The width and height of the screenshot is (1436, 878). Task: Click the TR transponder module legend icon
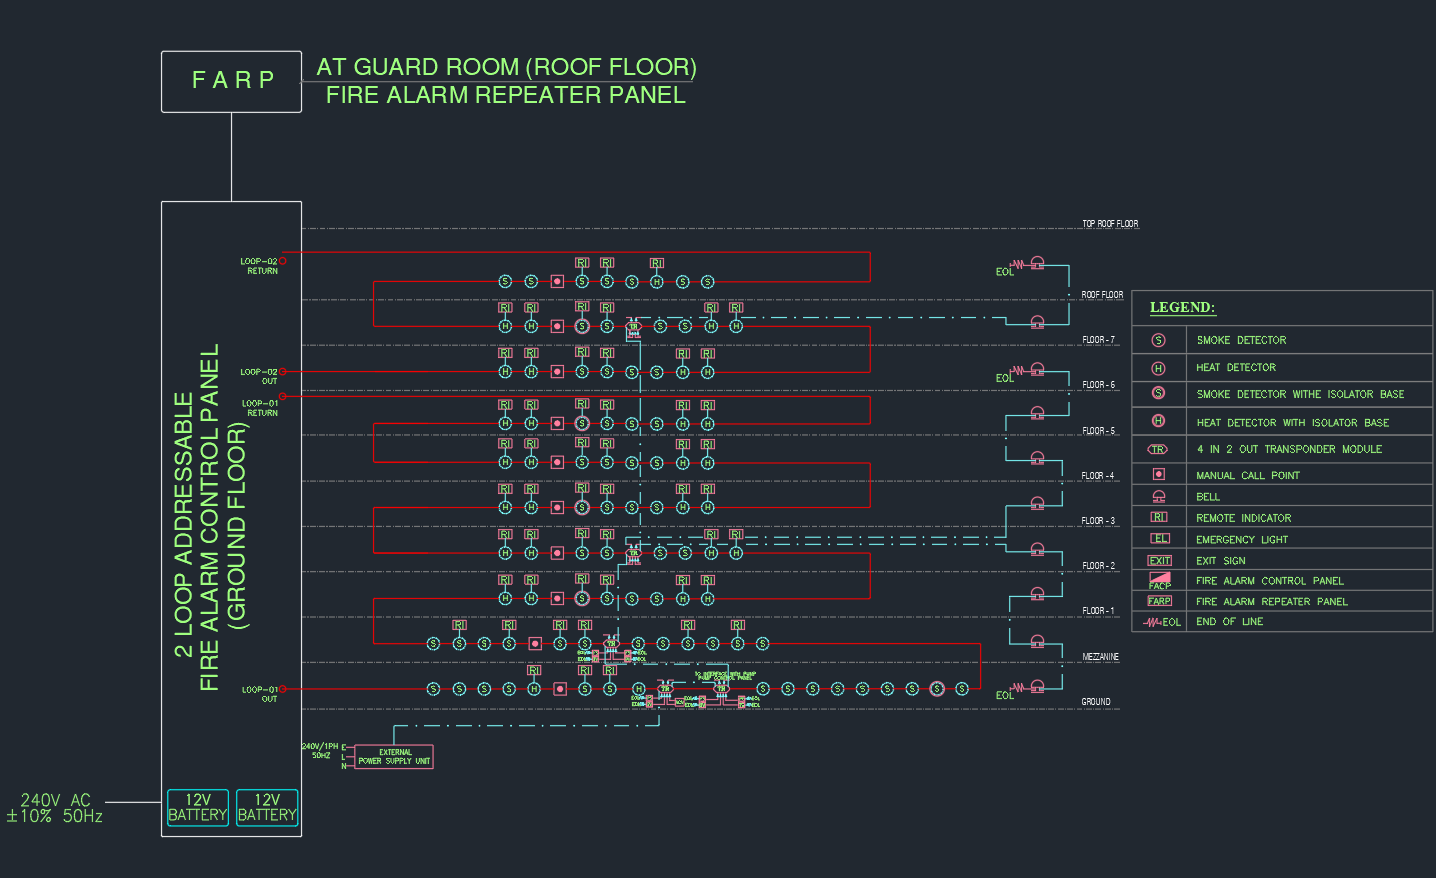[x=1158, y=450]
